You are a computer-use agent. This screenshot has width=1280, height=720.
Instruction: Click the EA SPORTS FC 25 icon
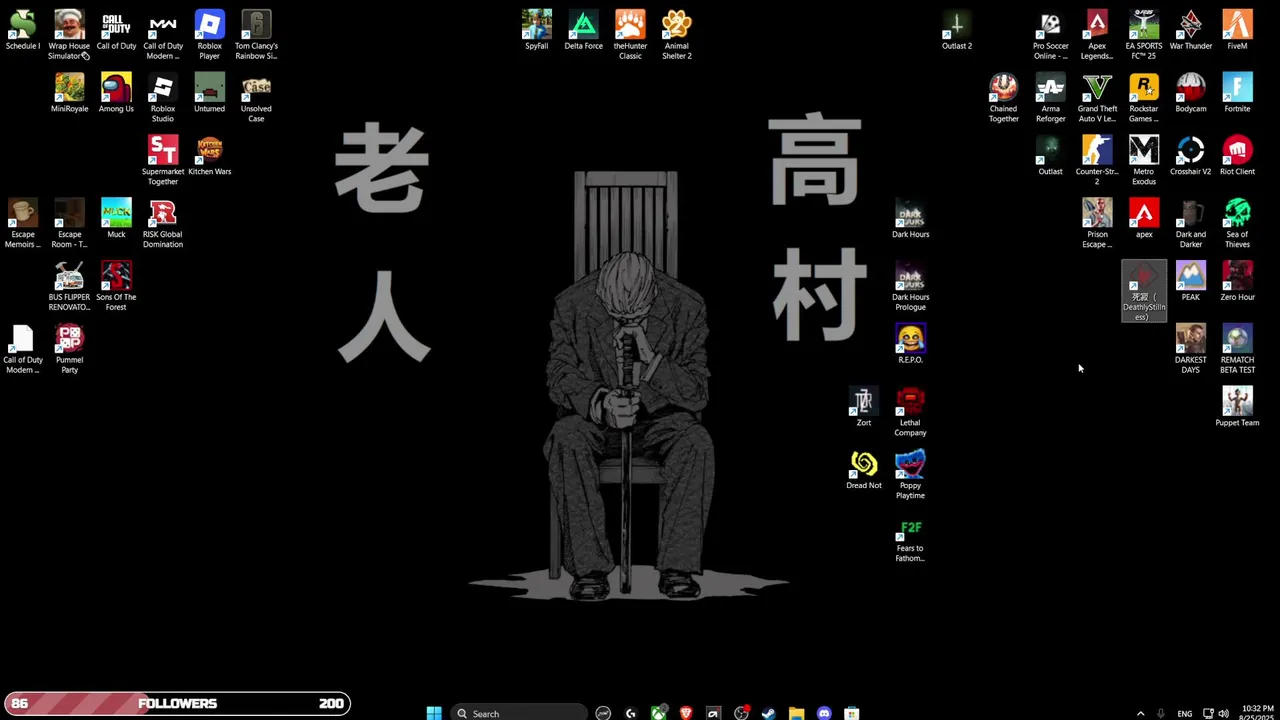click(x=1144, y=35)
